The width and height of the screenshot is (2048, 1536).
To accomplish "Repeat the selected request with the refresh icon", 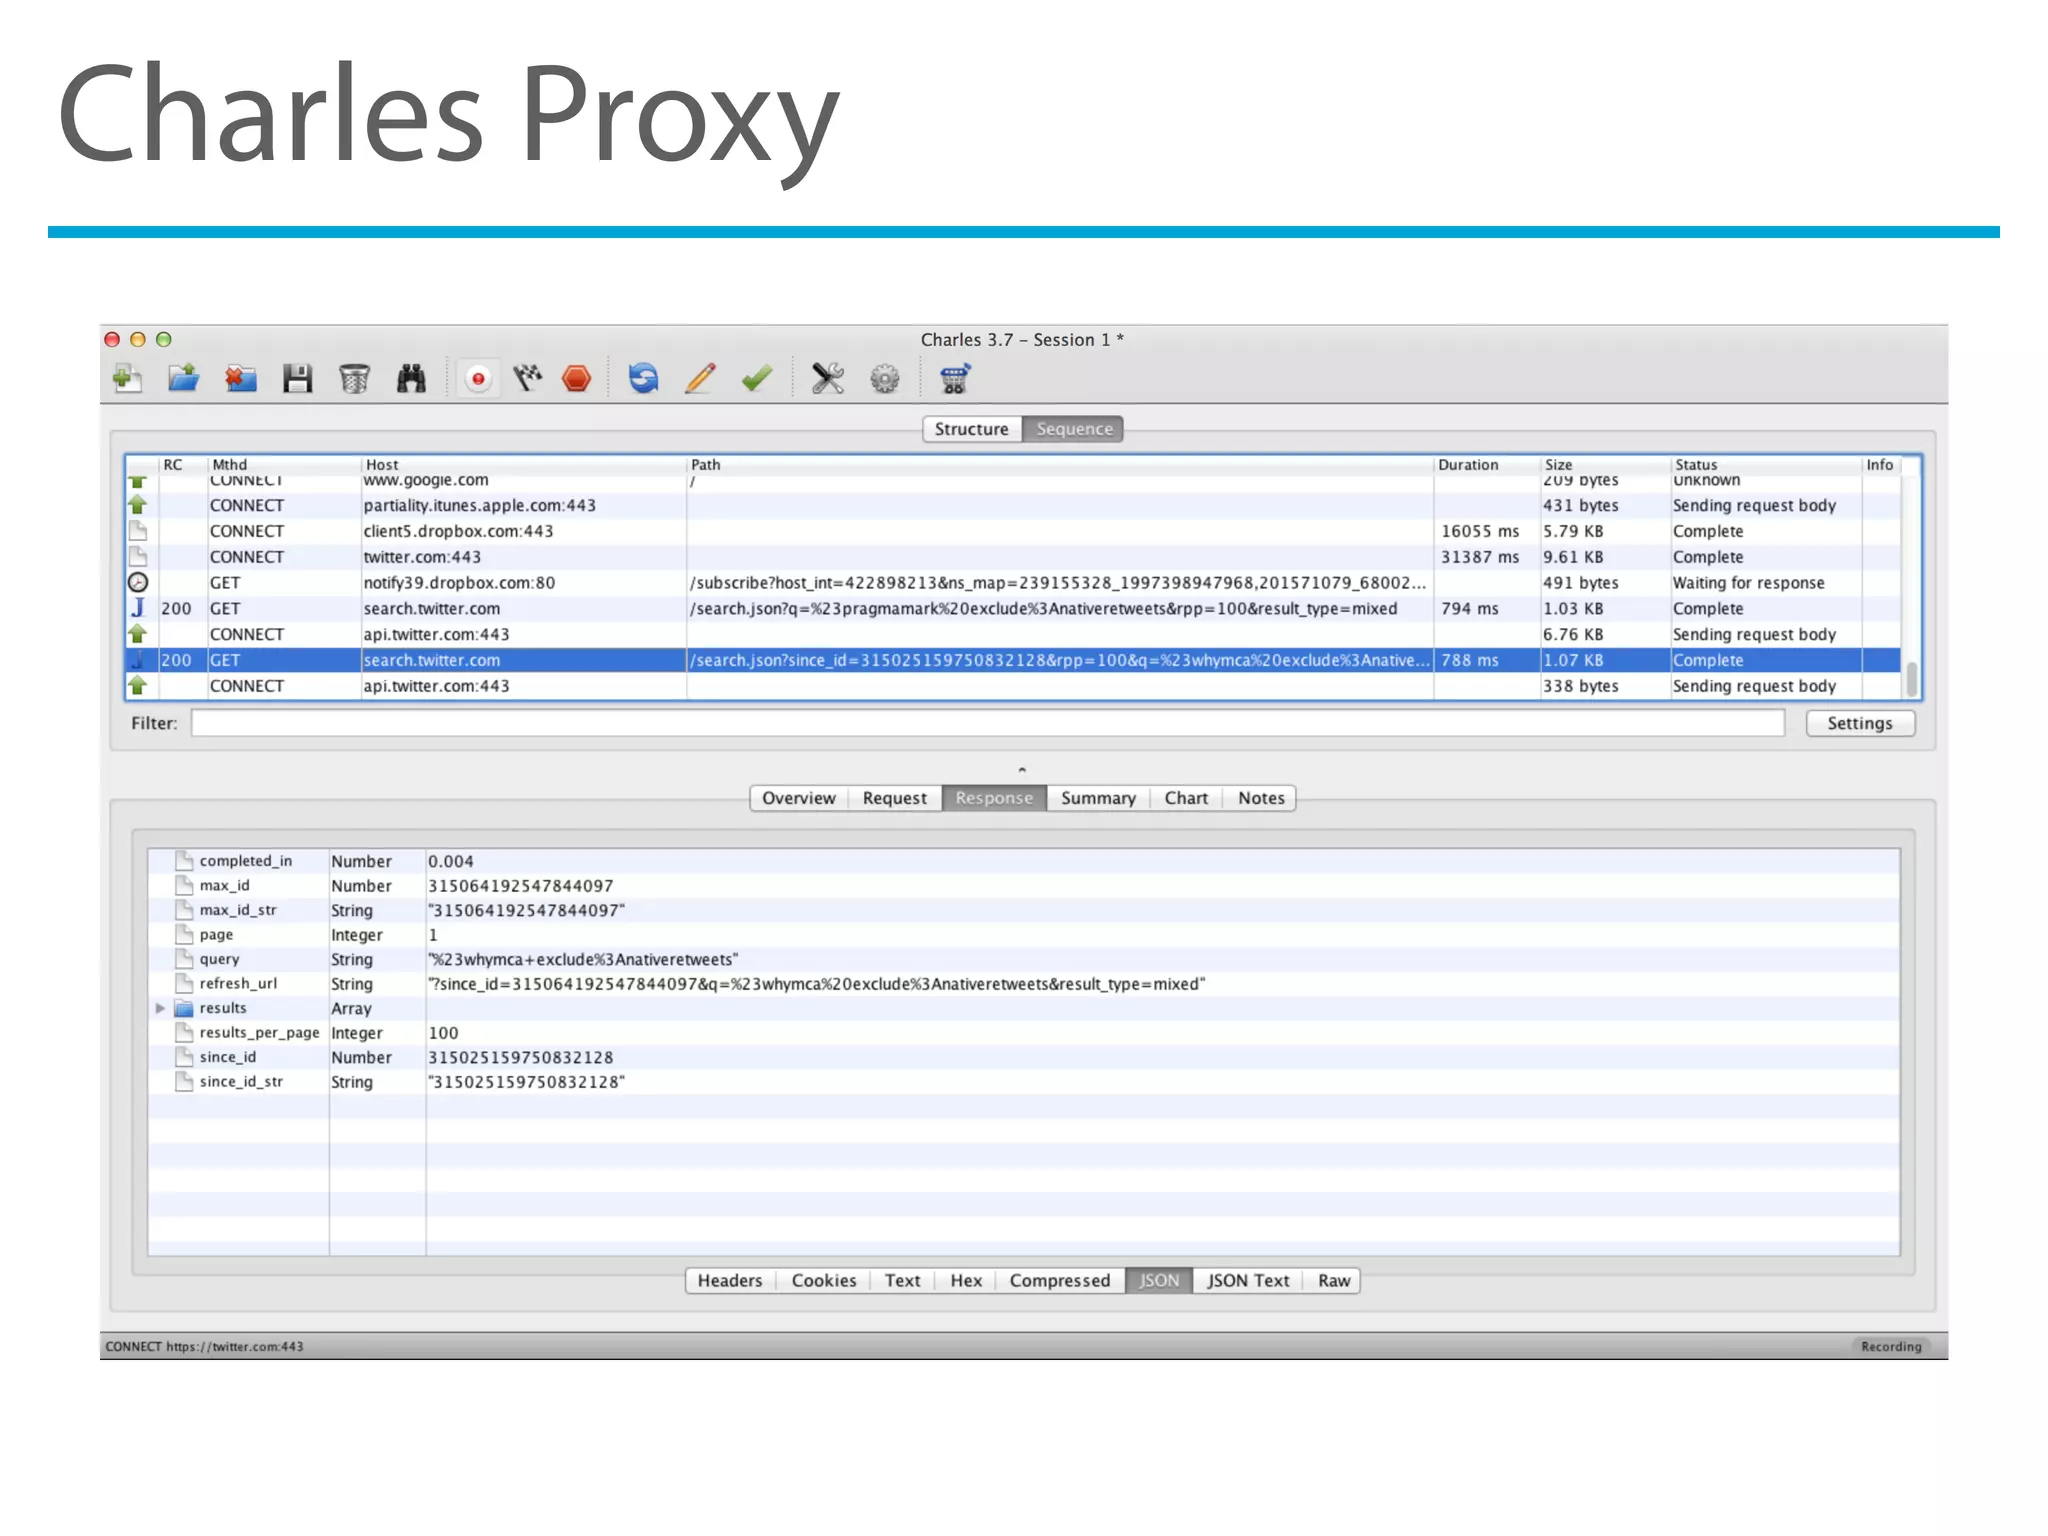I will click(643, 378).
